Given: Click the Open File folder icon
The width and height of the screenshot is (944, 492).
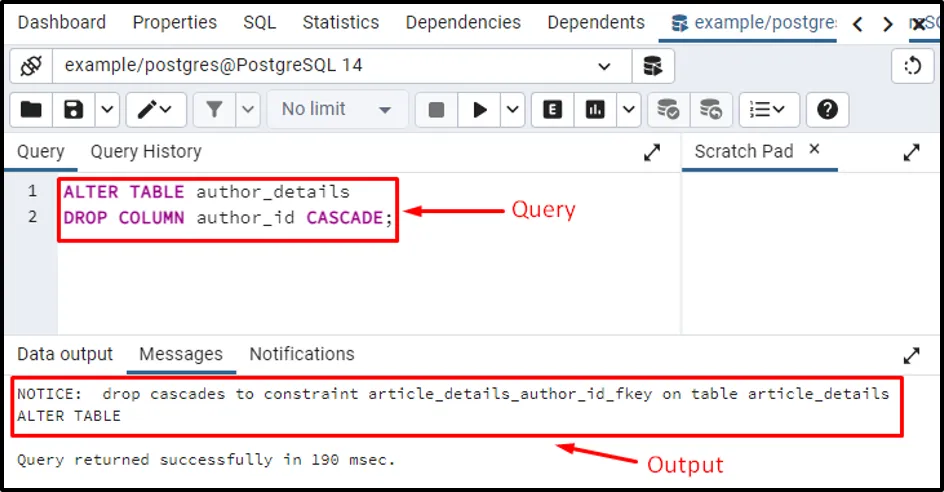Looking at the screenshot, I should click(x=32, y=109).
